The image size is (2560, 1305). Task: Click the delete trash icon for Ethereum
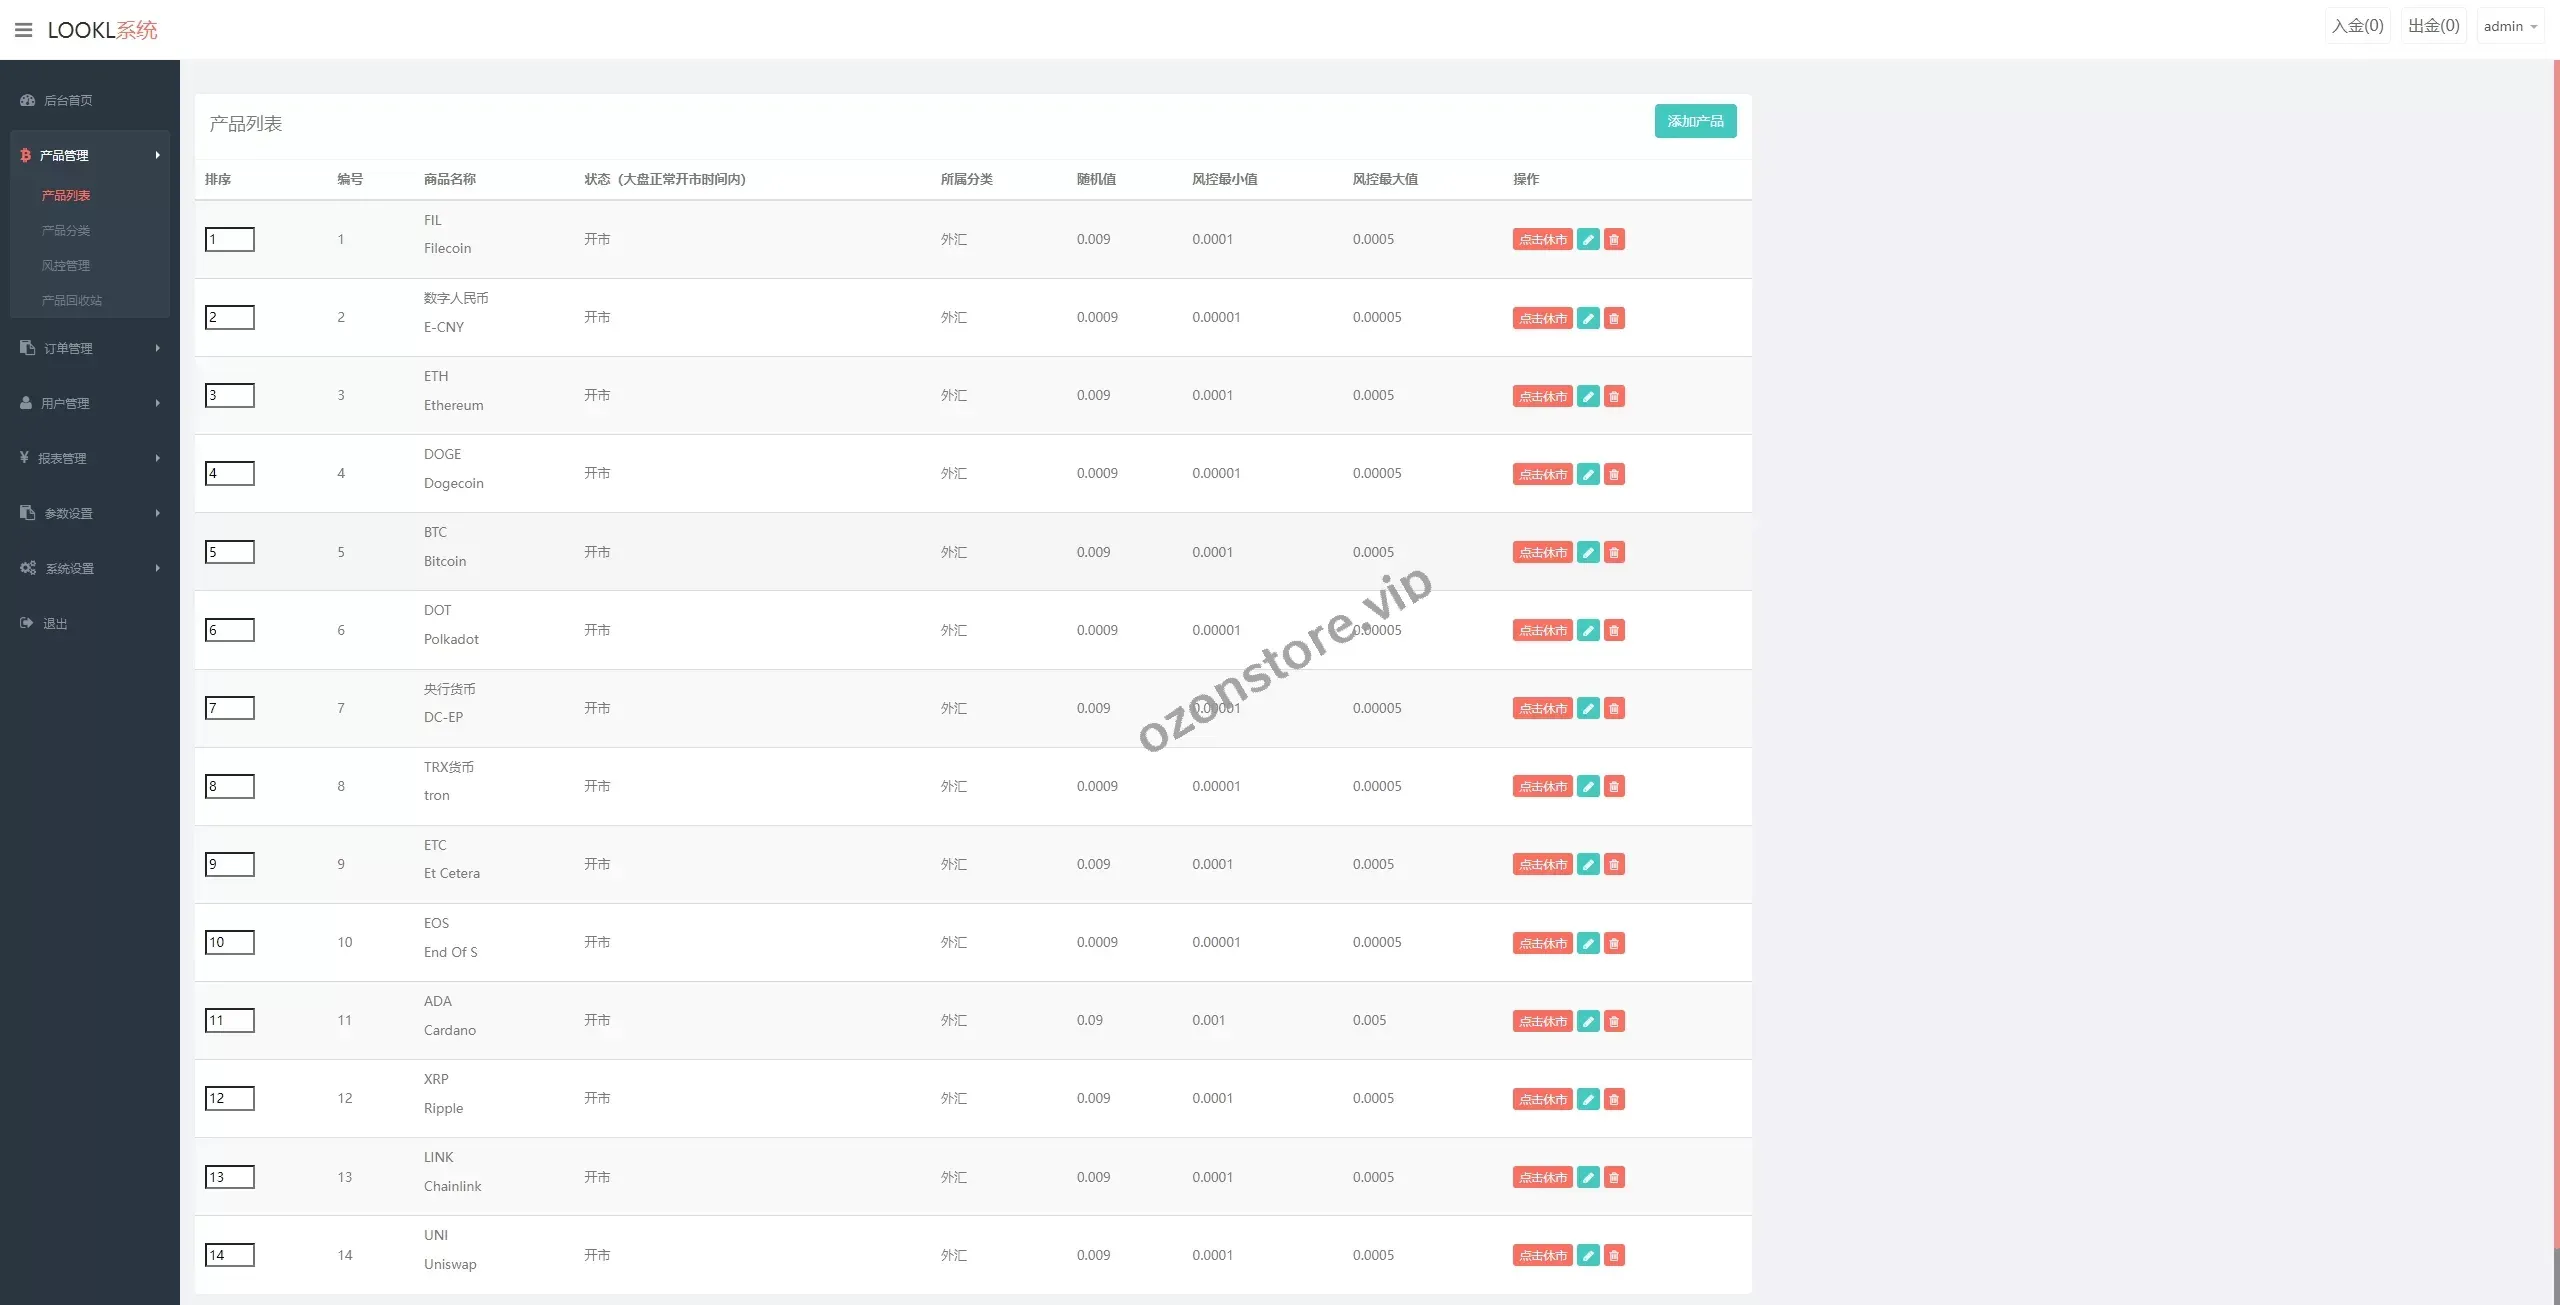pyautogui.click(x=1614, y=396)
